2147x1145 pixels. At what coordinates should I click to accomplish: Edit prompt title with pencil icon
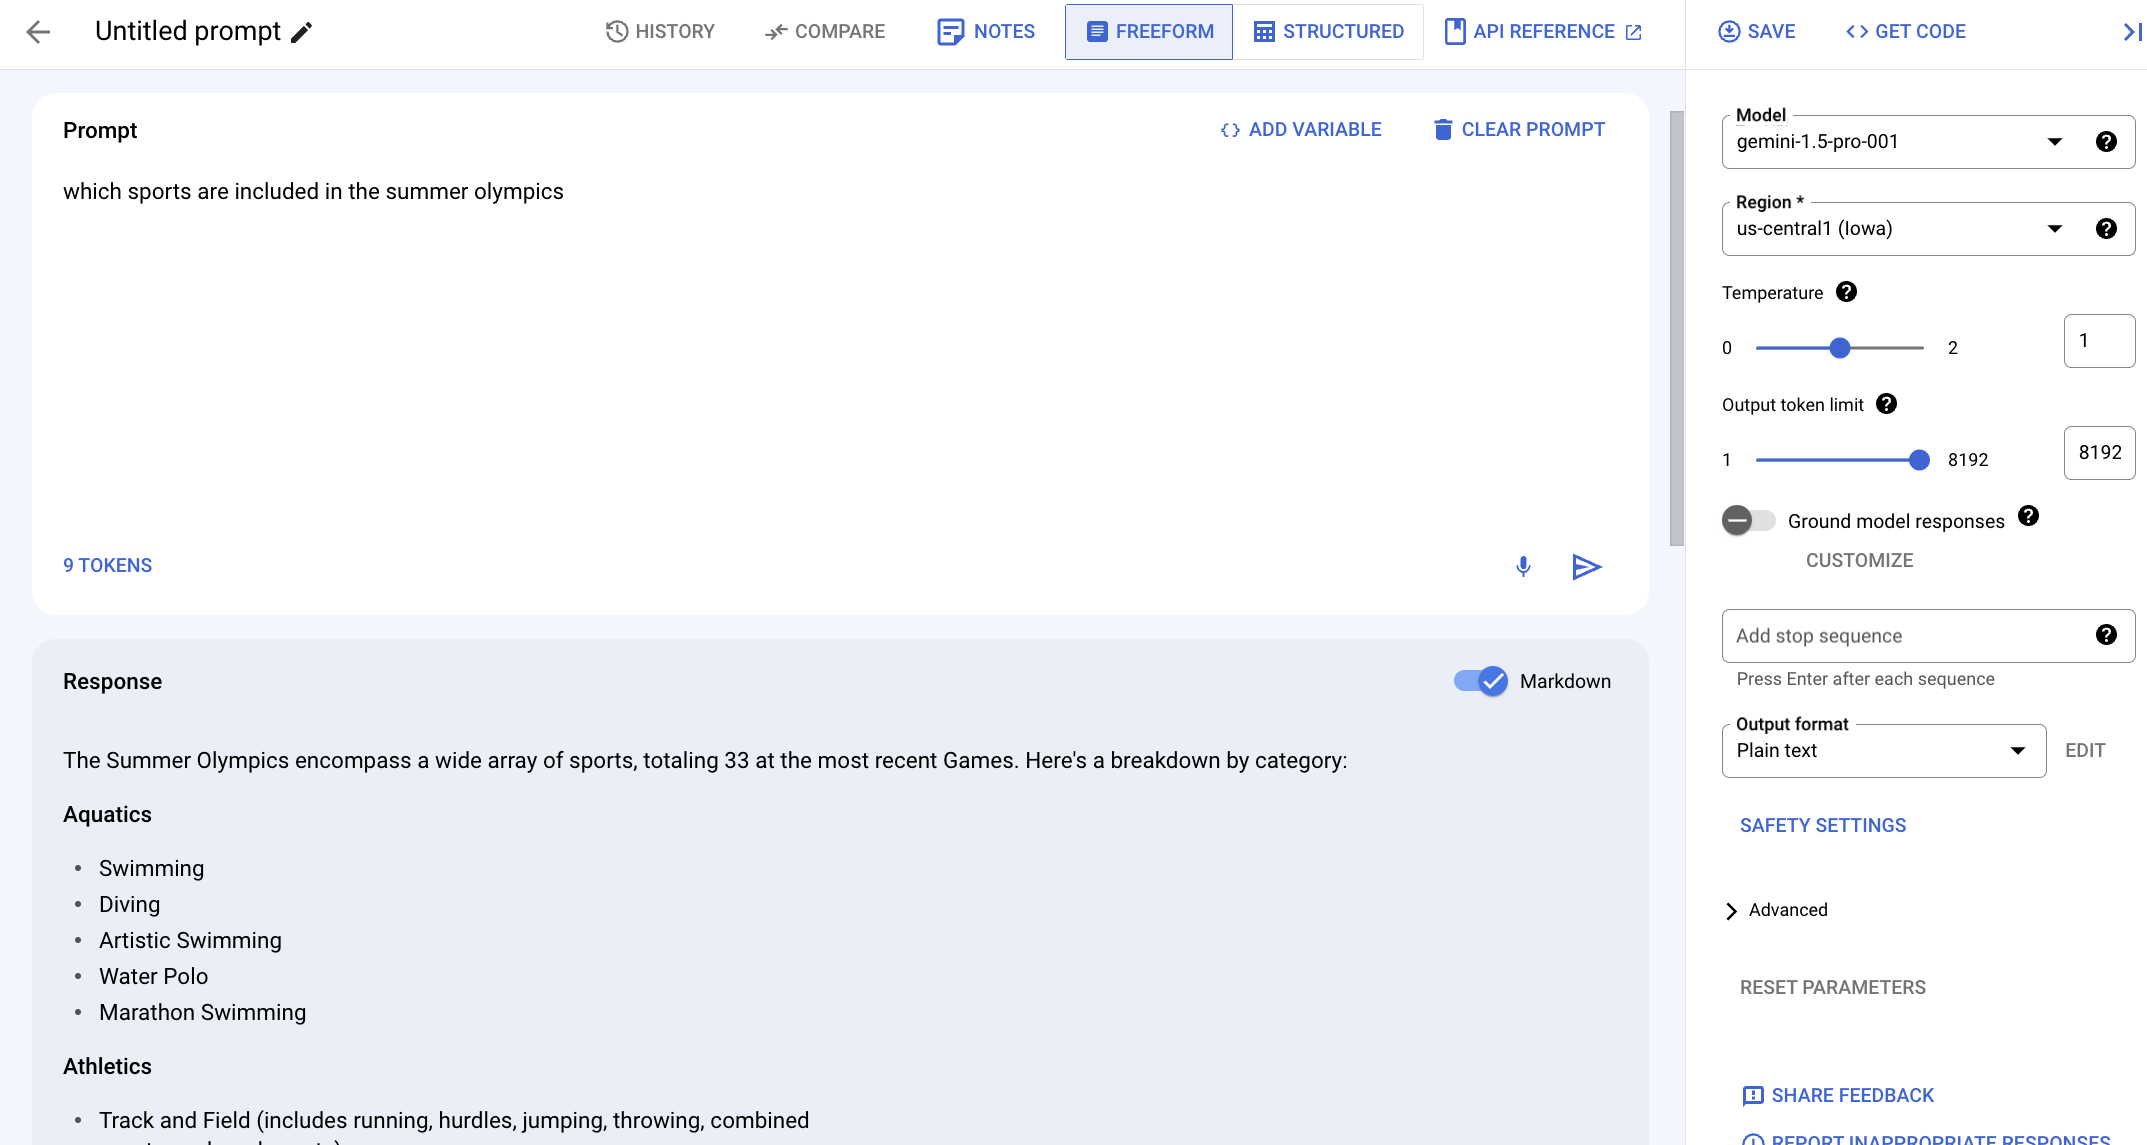pyautogui.click(x=301, y=32)
